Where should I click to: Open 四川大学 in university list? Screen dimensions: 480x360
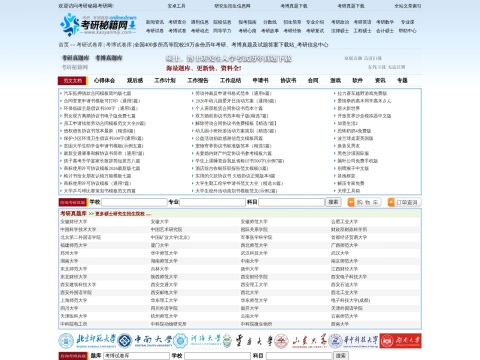[x=69, y=308]
